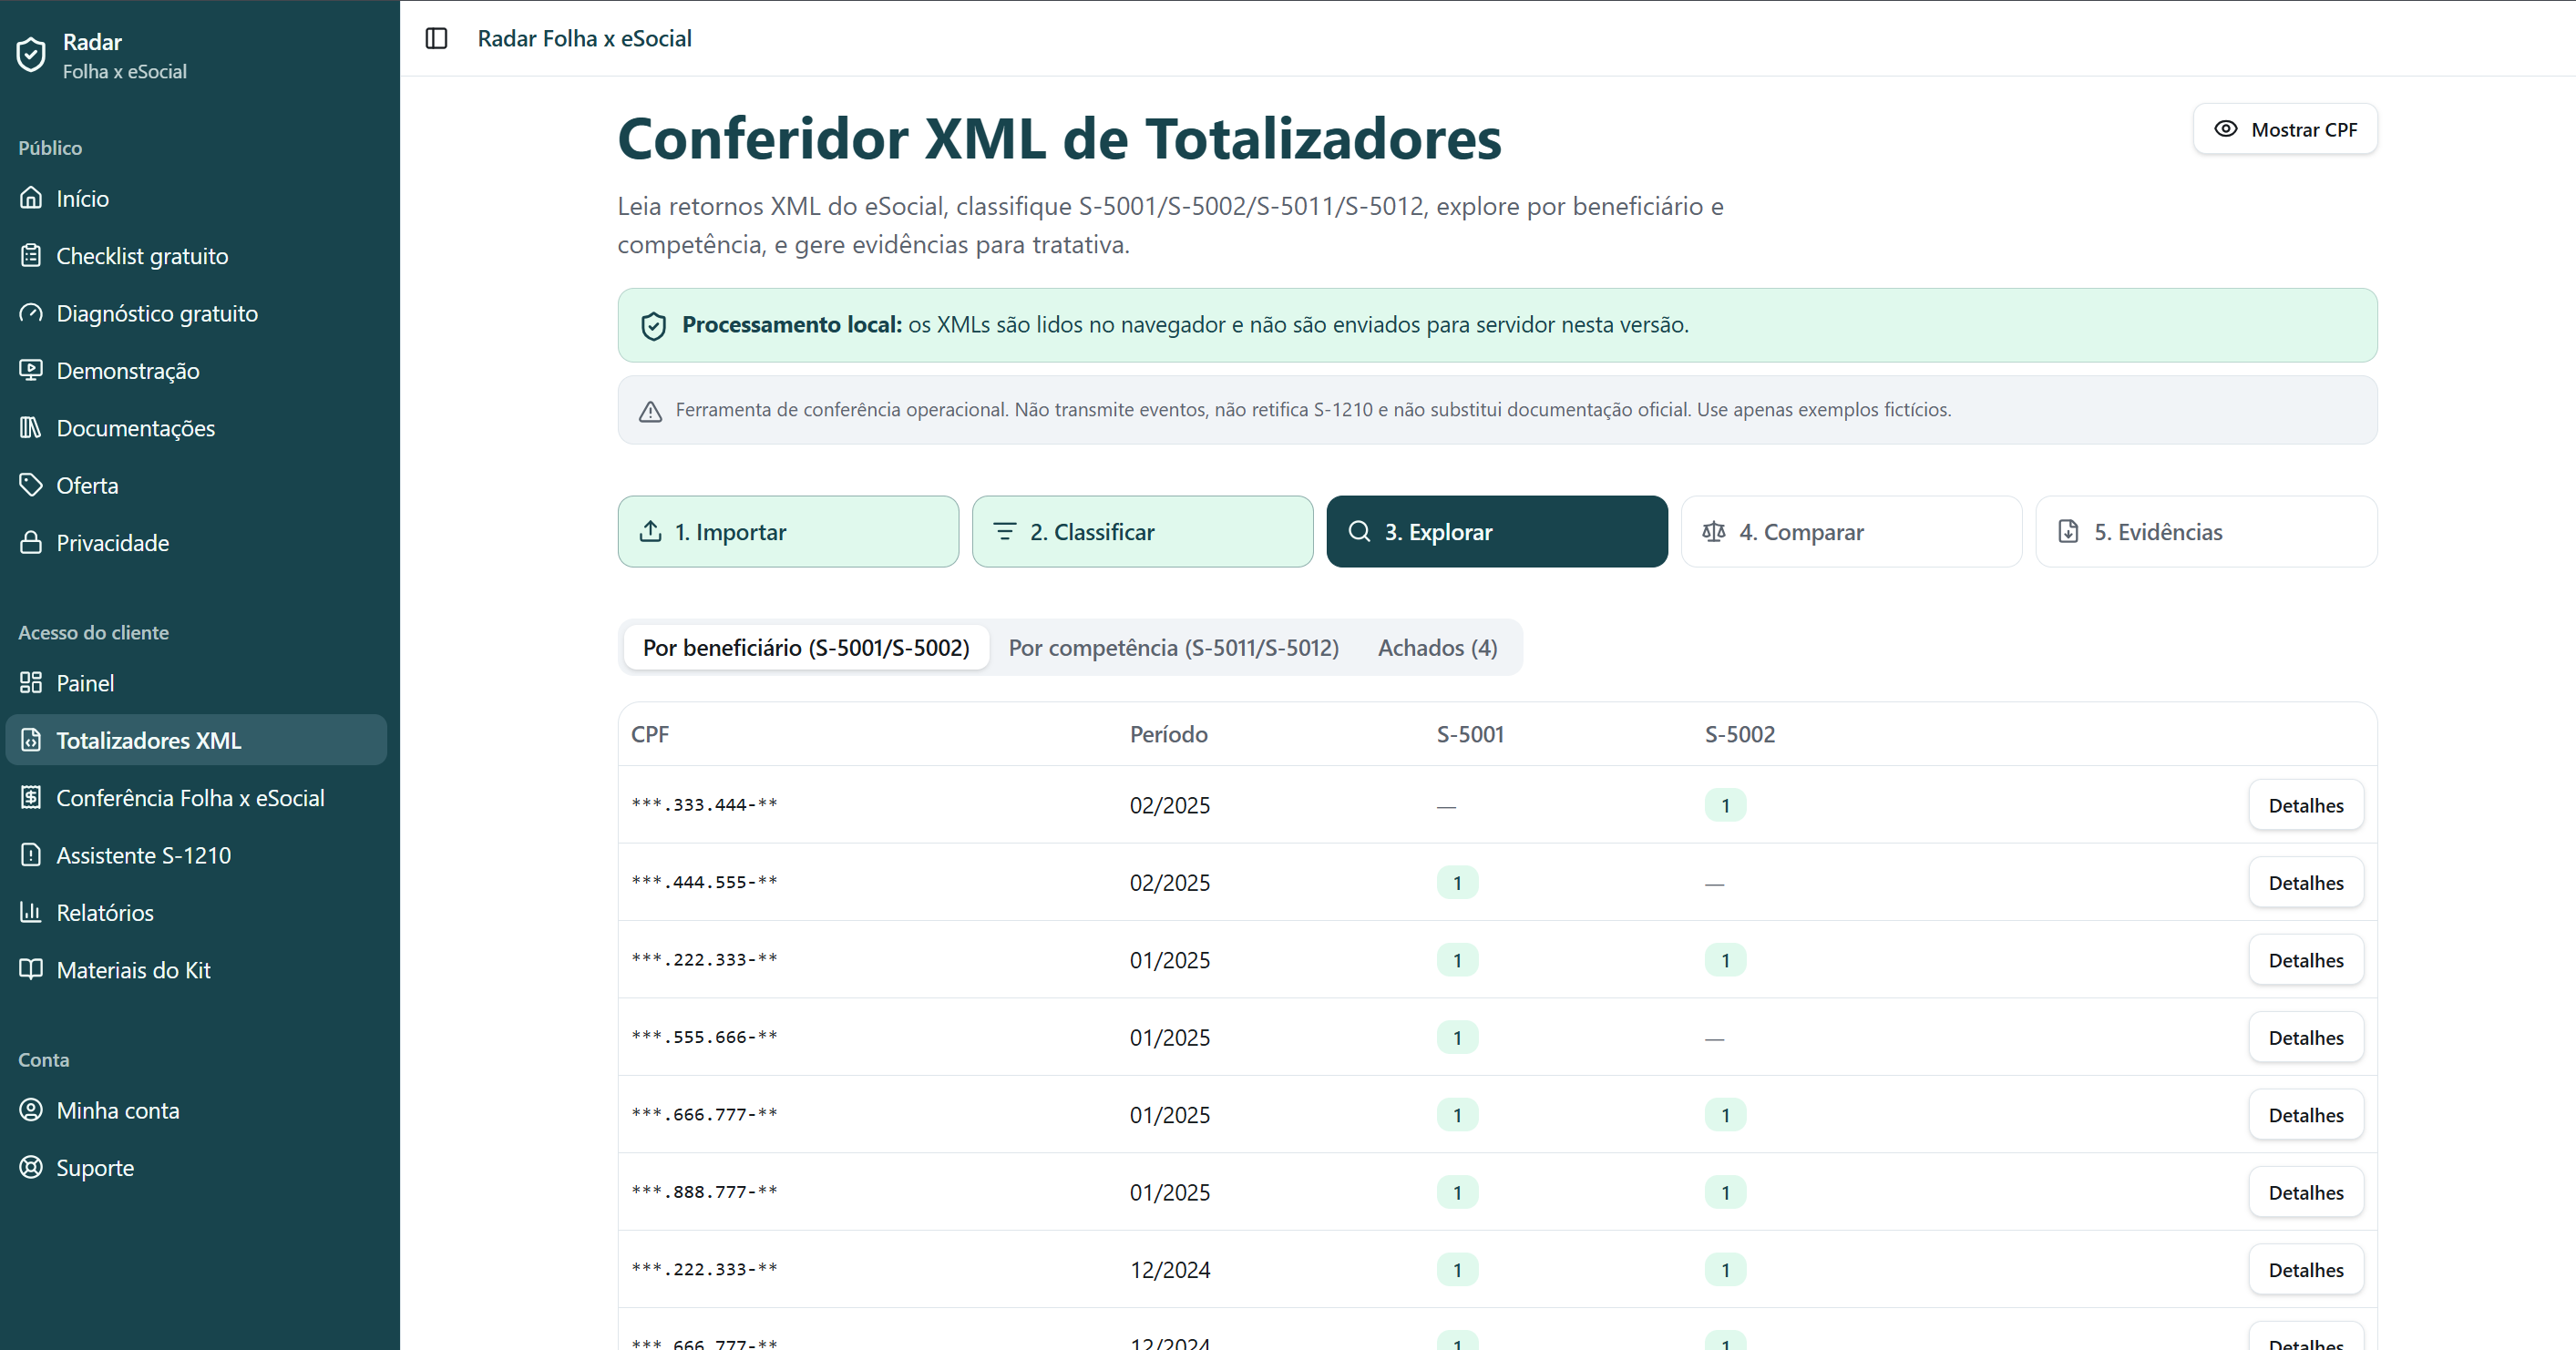Image resolution: width=2576 pixels, height=1350 pixels.
Task: Click the Painel dashboard icon
Action: 31,683
